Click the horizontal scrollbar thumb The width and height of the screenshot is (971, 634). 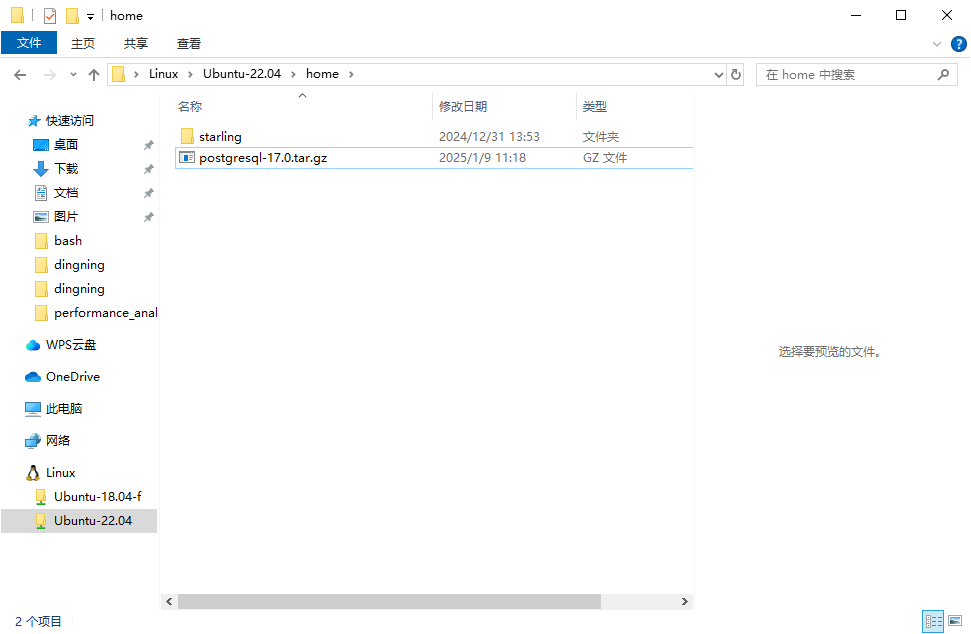point(389,601)
